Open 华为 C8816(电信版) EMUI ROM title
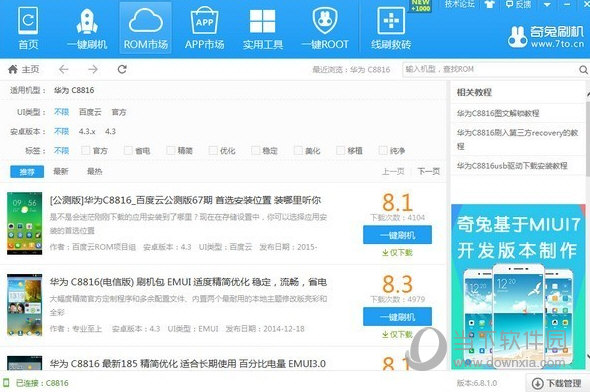Viewport: 590px width, 392px height. point(188,282)
